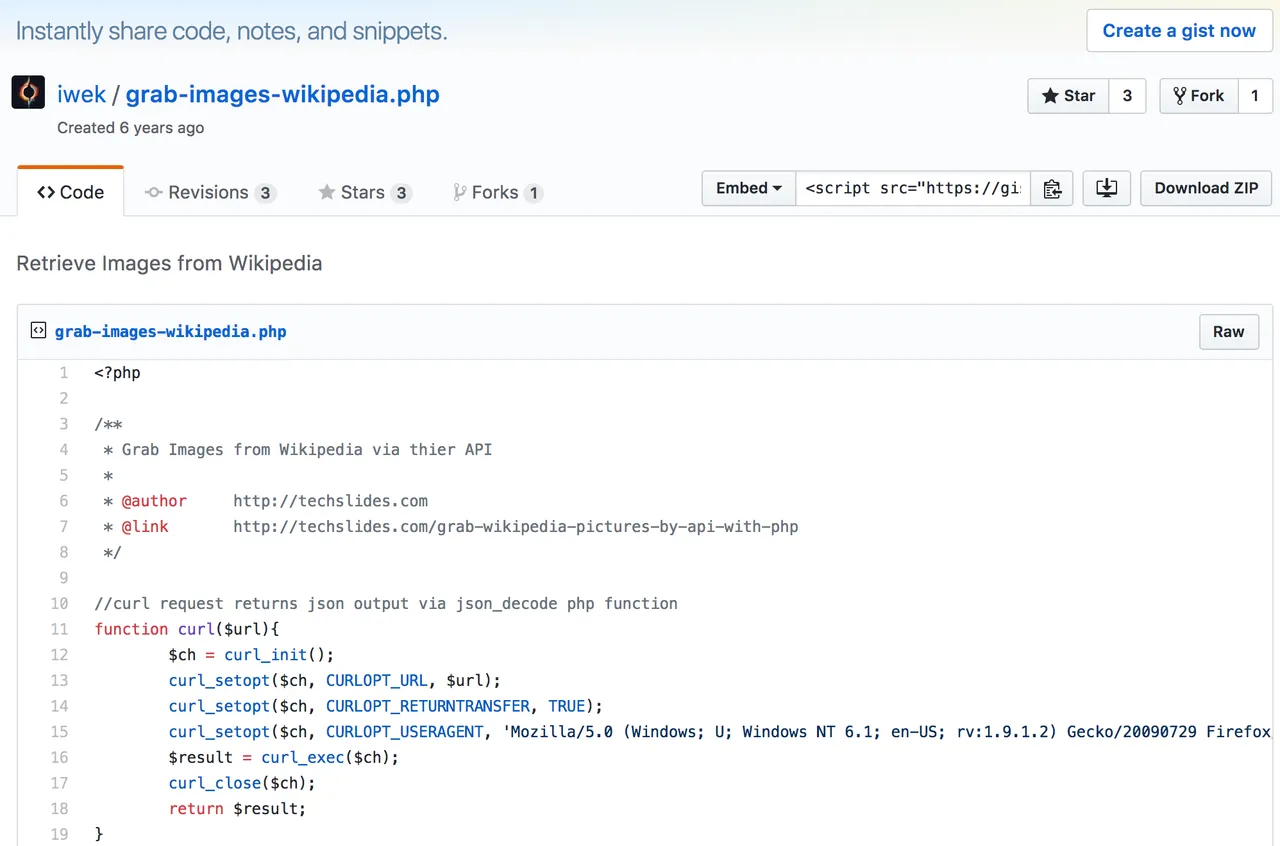
Task: View the Raw file
Action: click(1229, 332)
